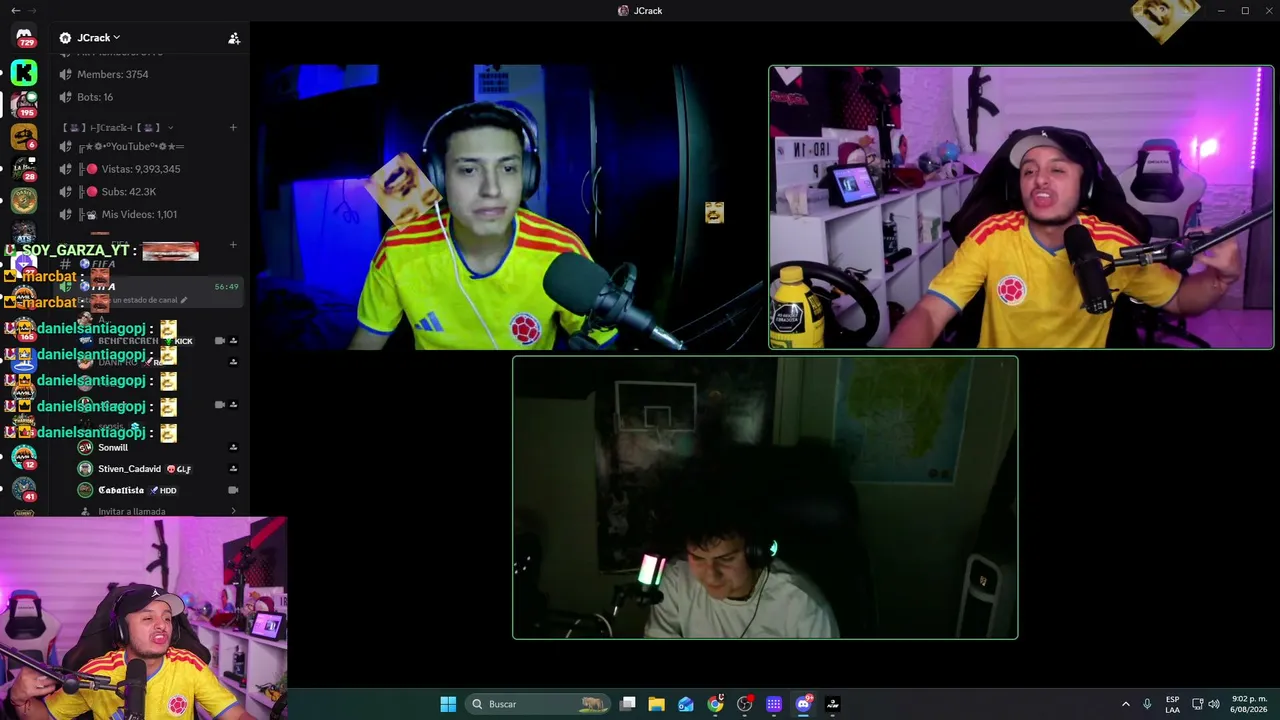Image resolution: width=1280 pixels, height=720 pixels.
Task: Open the purple grid app in taskbar
Action: (x=774, y=704)
